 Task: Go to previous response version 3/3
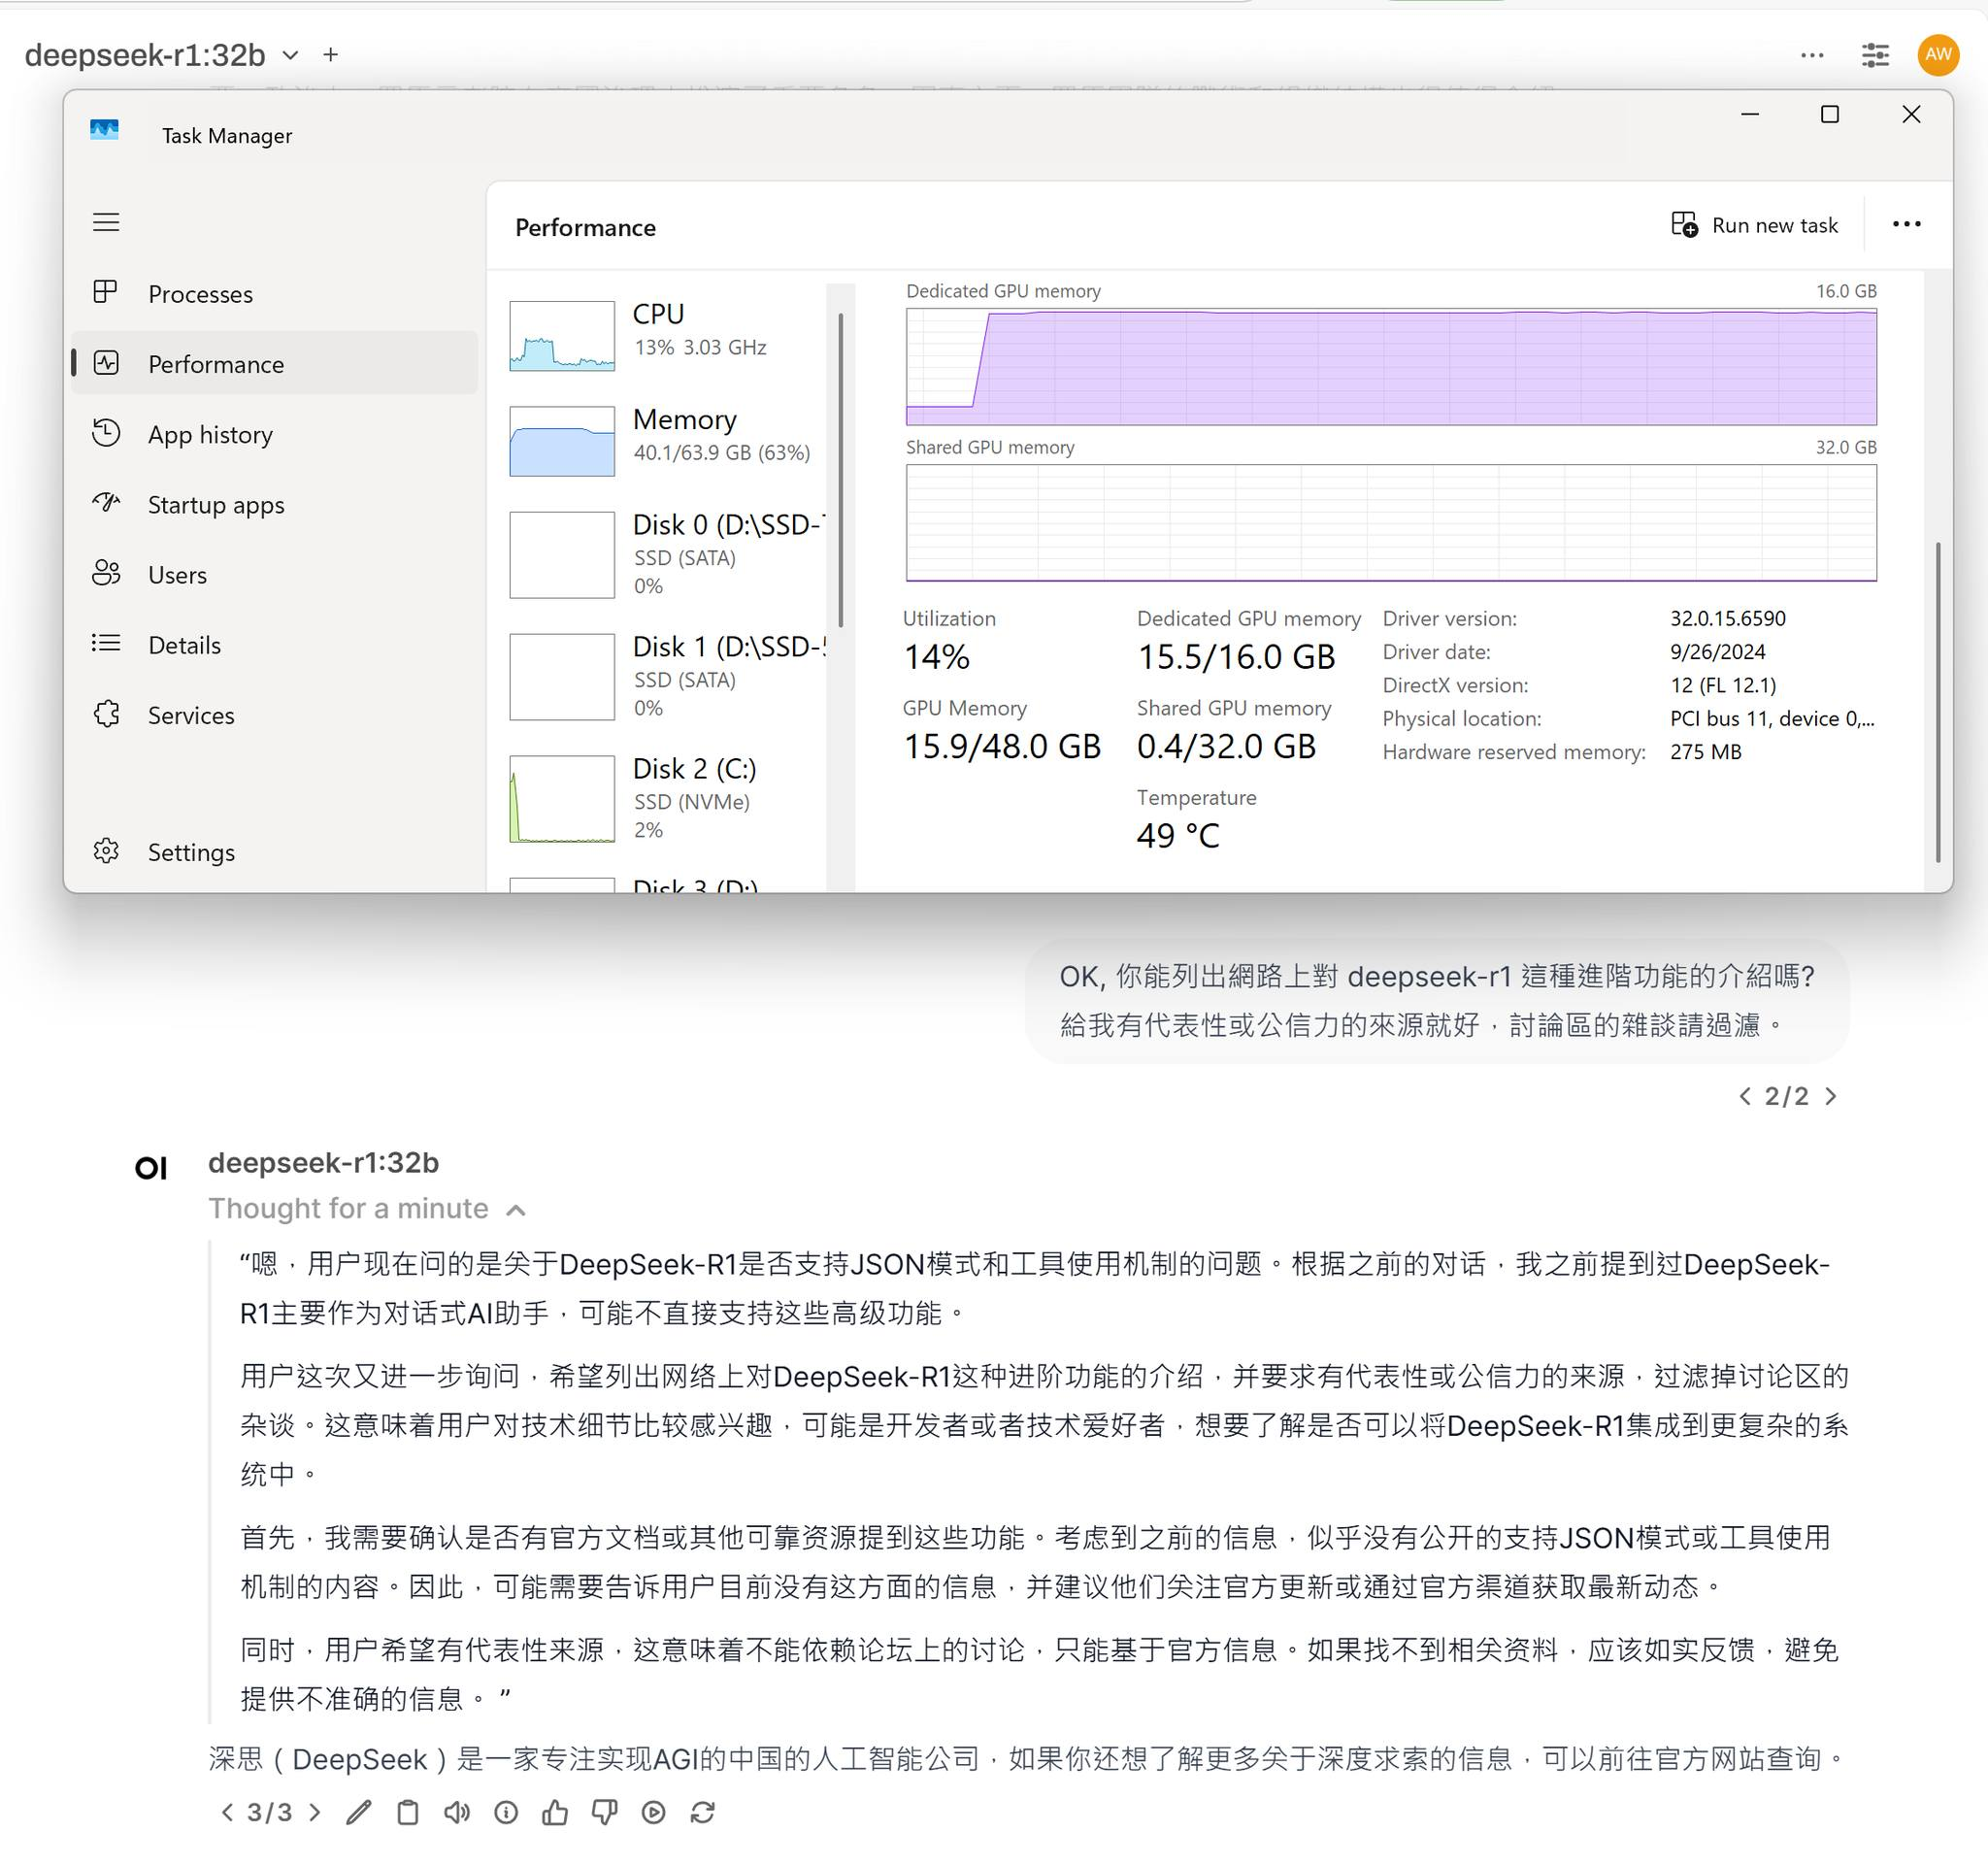pyautogui.click(x=228, y=1812)
